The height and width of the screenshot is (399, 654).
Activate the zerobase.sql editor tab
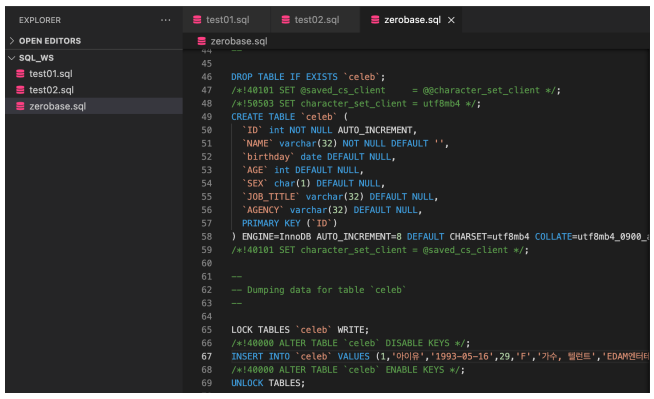(412, 20)
